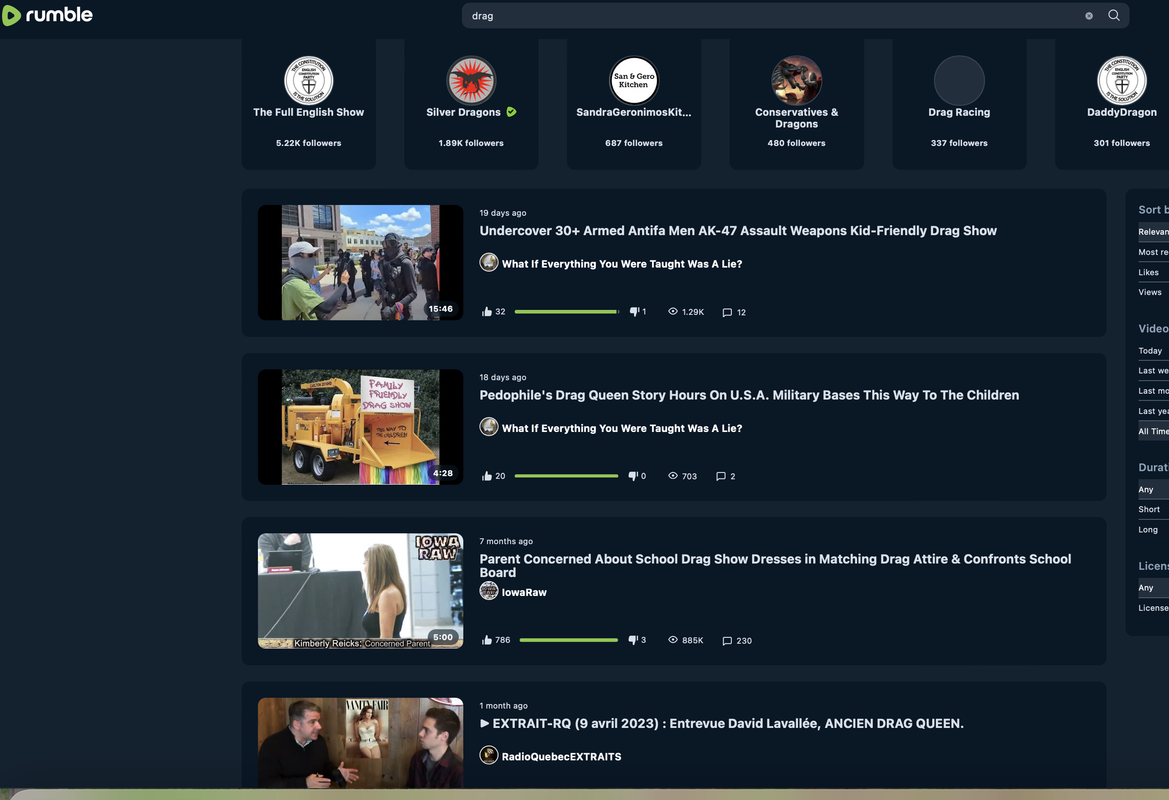Select Any under the Duration filter
This screenshot has height=800, width=1169.
click(x=1153, y=490)
